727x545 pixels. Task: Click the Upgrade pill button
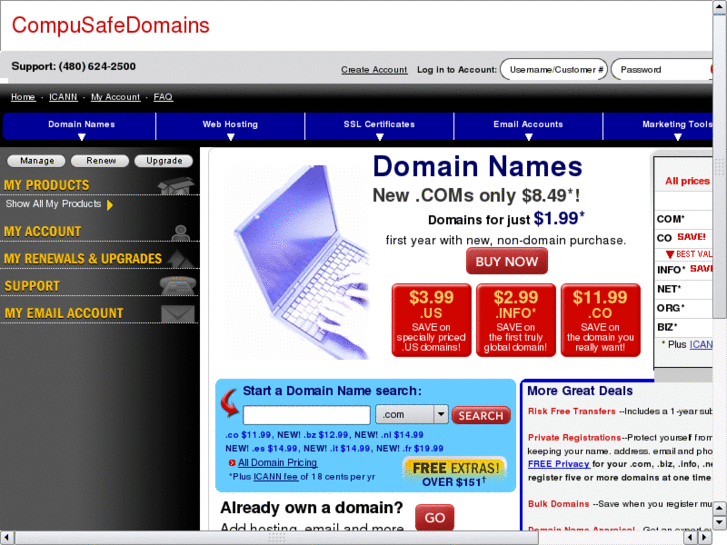point(164,161)
